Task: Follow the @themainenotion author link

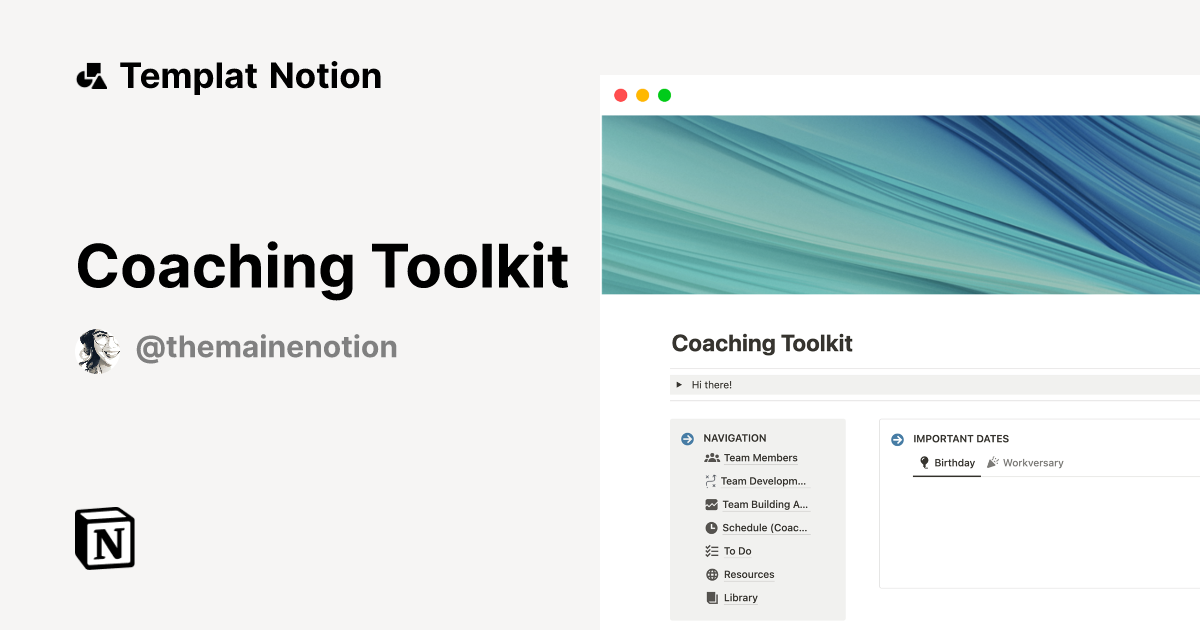Action: tap(266, 346)
